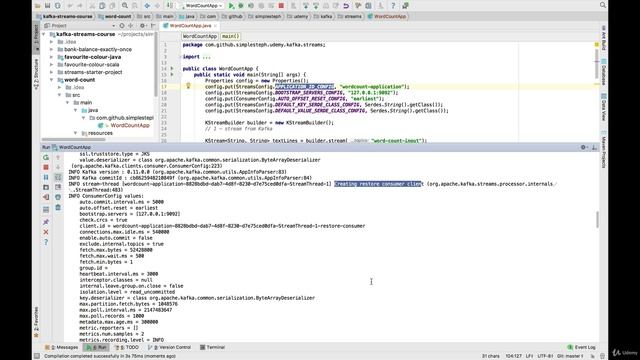Open Run panel help question mark

pyautogui.click(x=46, y=242)
